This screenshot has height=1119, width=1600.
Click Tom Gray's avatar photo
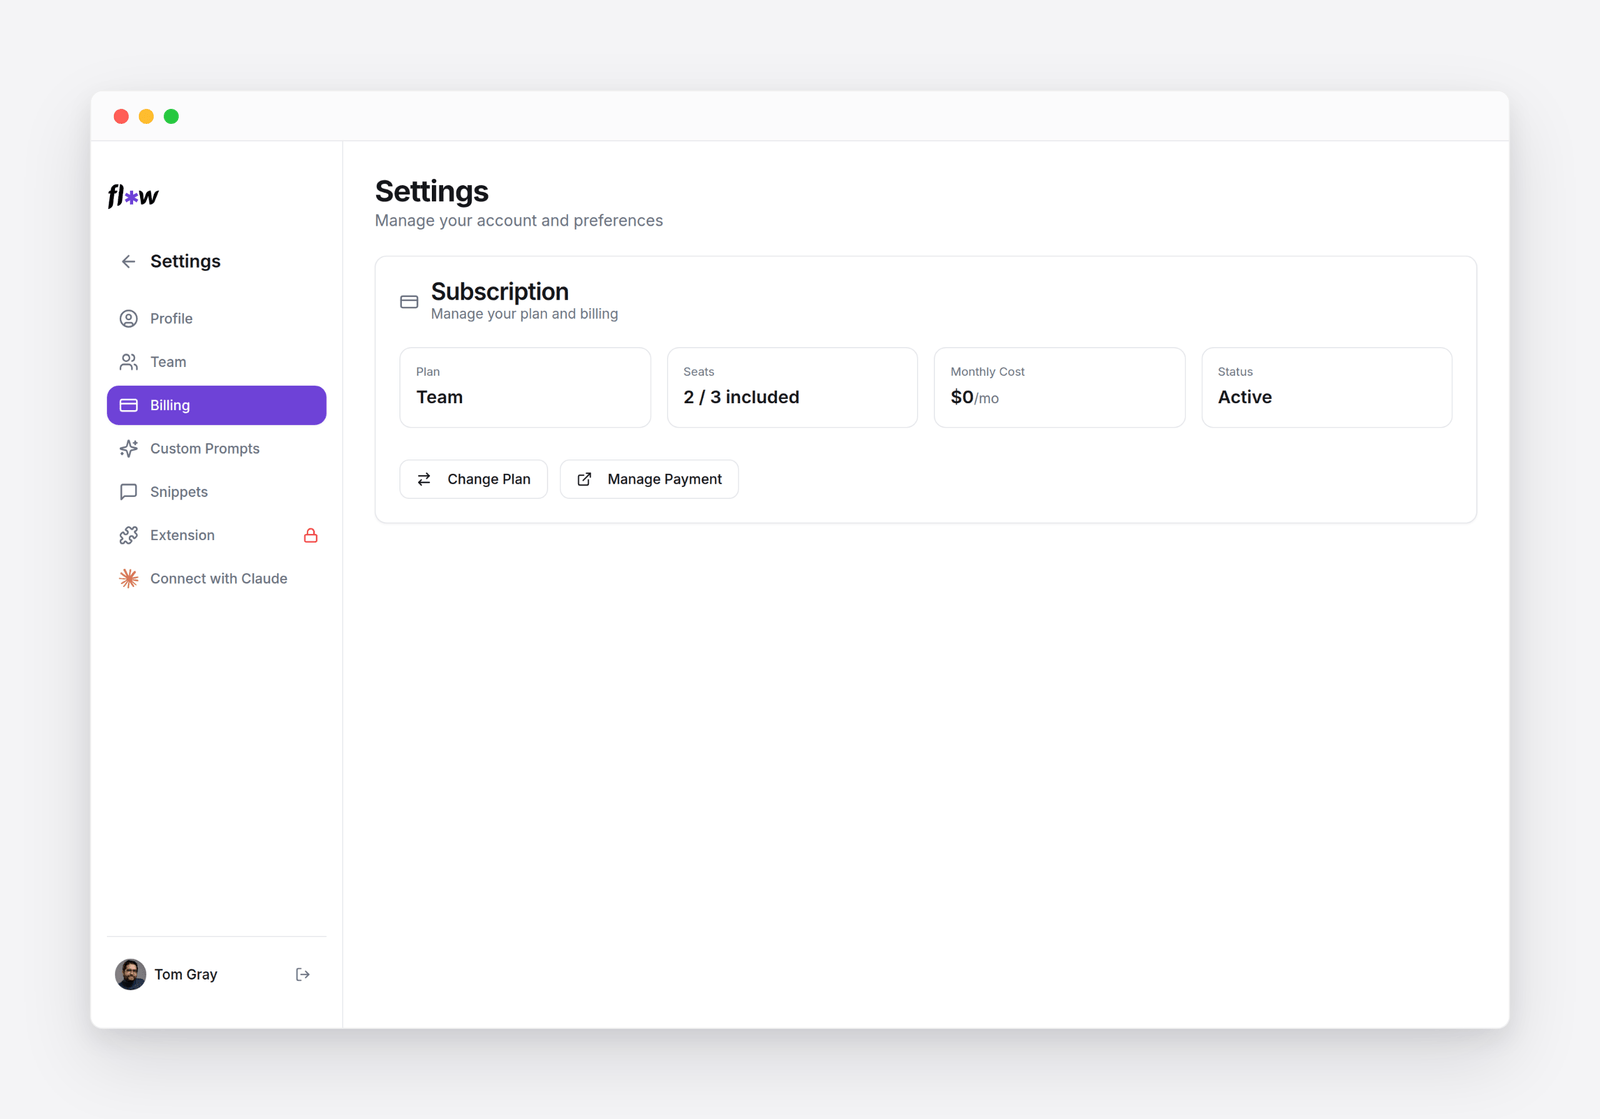point(131,974)
